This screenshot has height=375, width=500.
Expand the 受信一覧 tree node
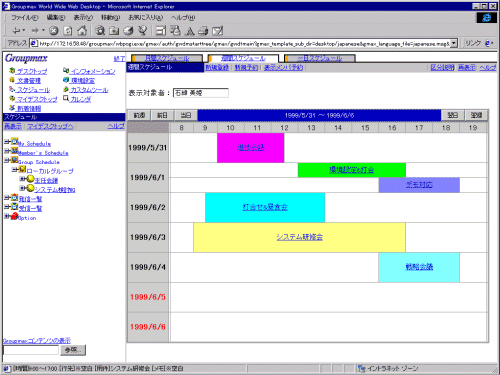pyautogui.click(x=7, y=207)
